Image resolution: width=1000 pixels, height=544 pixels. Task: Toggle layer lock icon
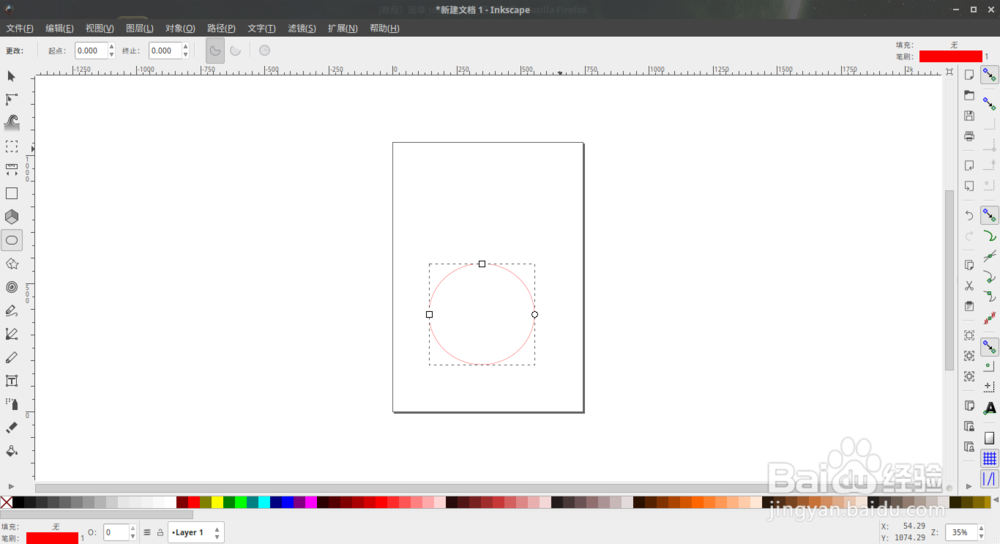coord(160,533)
